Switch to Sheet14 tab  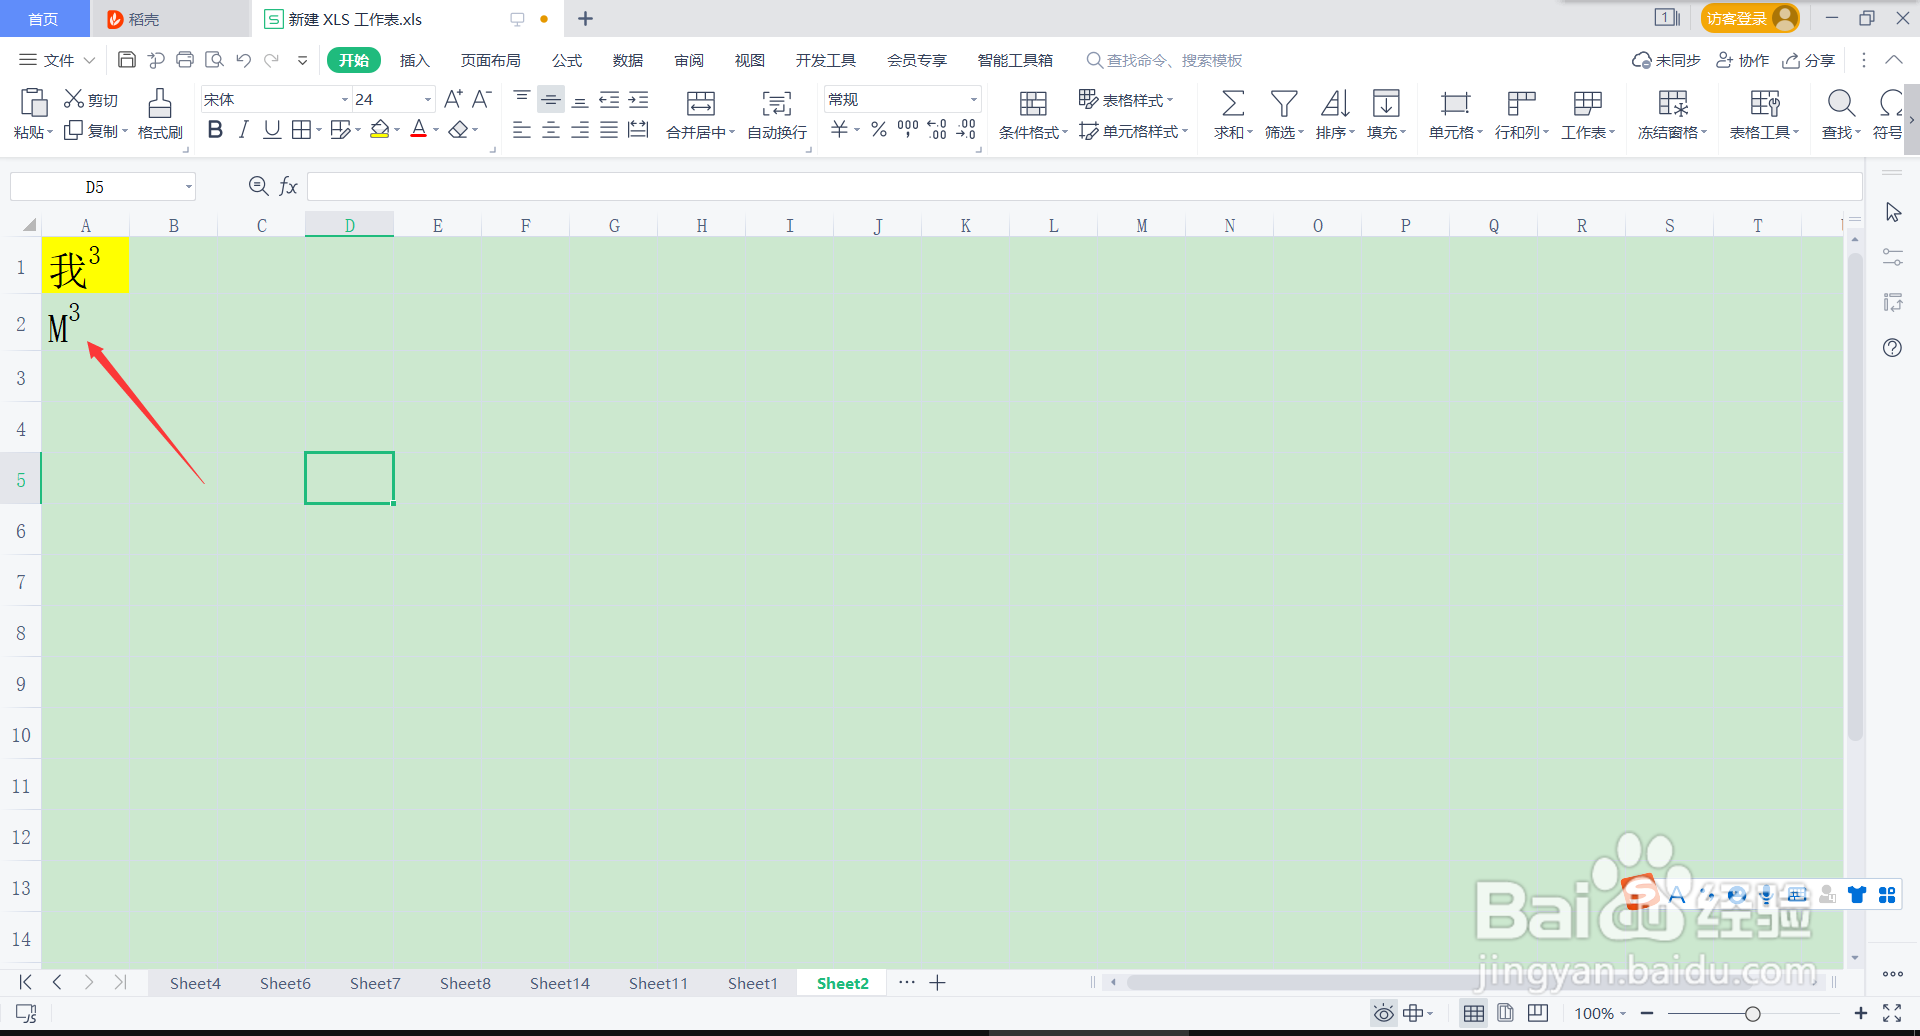pos(560,983)
